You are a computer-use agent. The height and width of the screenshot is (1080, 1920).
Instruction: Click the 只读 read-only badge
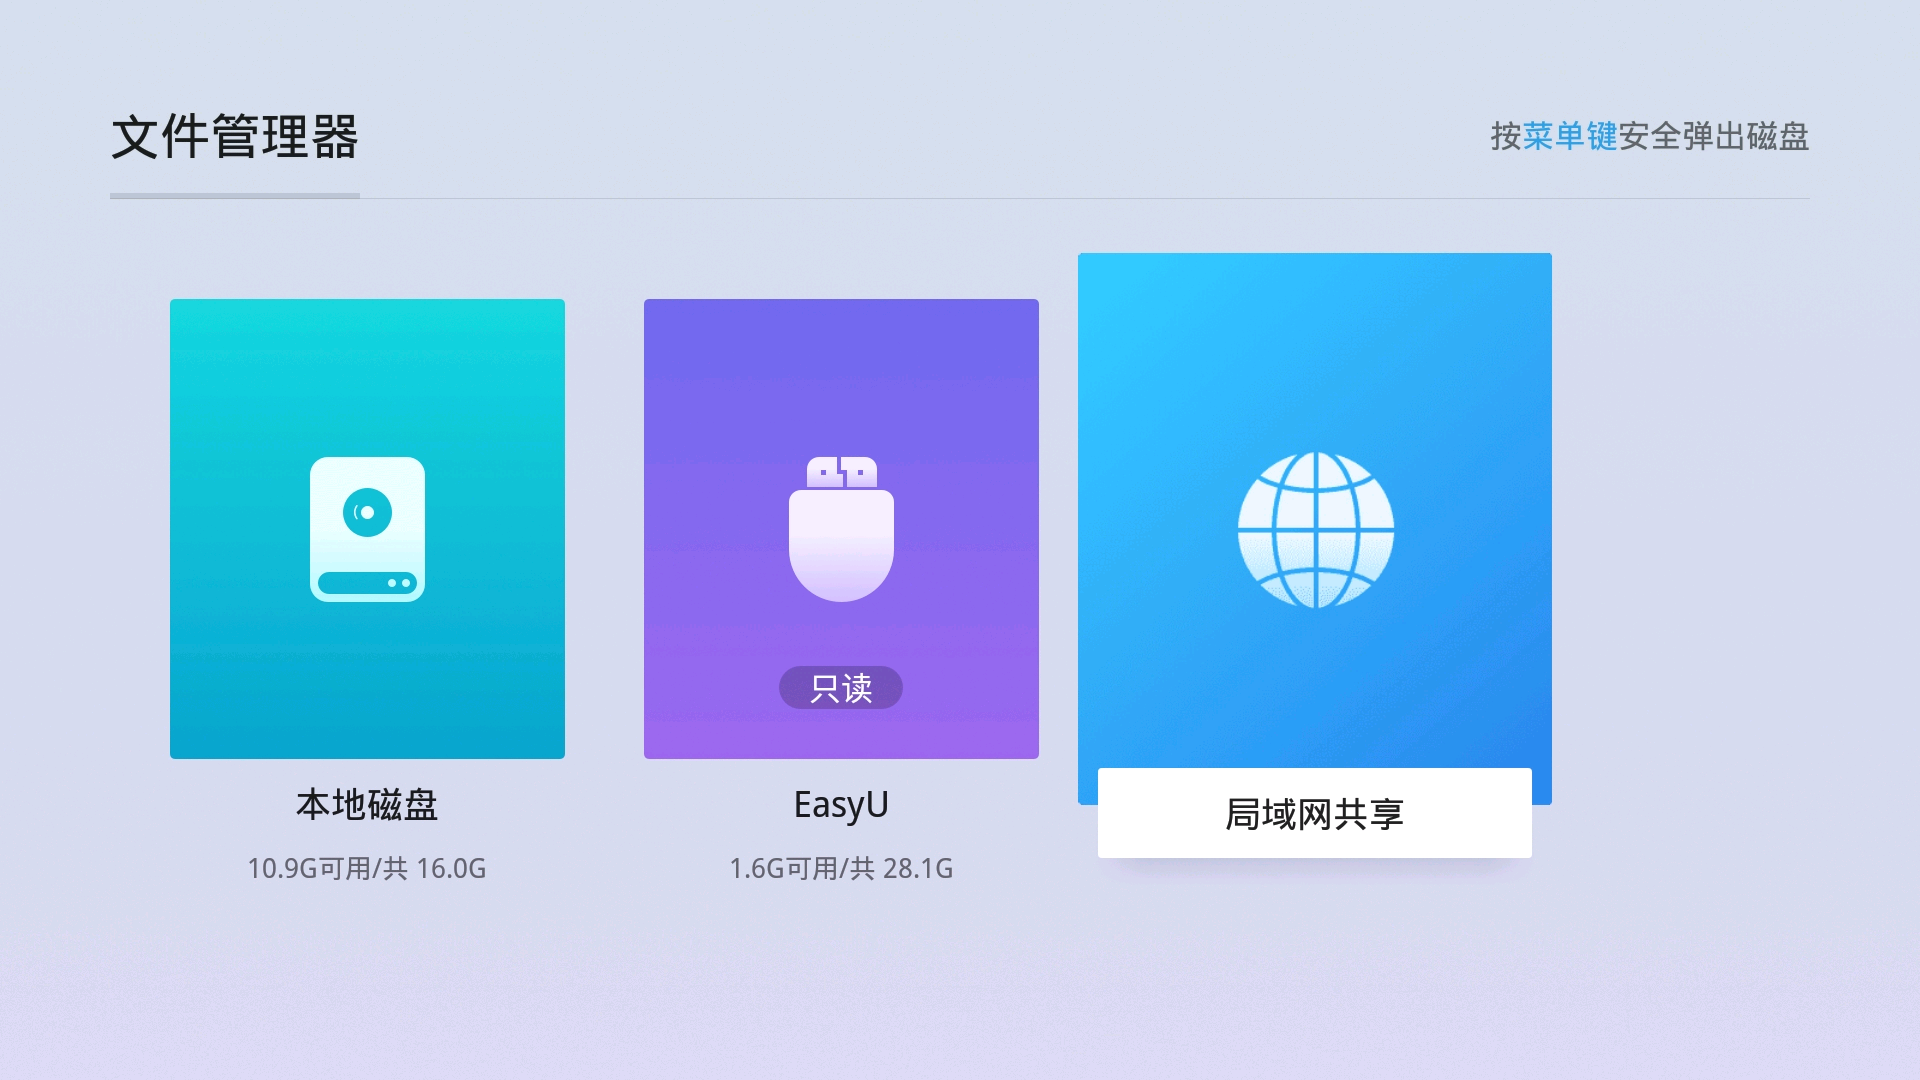click(841, 688)
